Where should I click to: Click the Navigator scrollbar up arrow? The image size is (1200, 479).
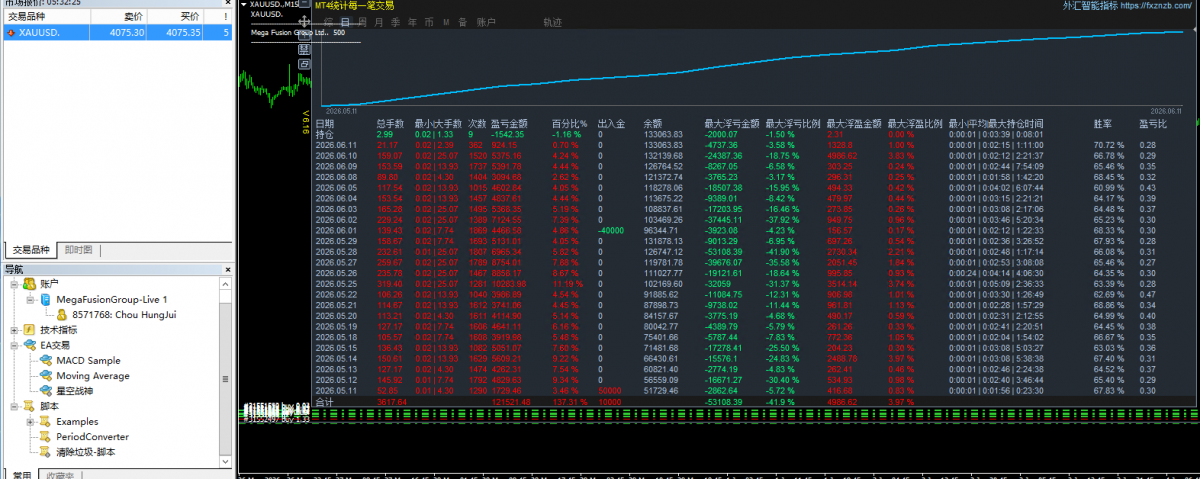coord(227,283)
